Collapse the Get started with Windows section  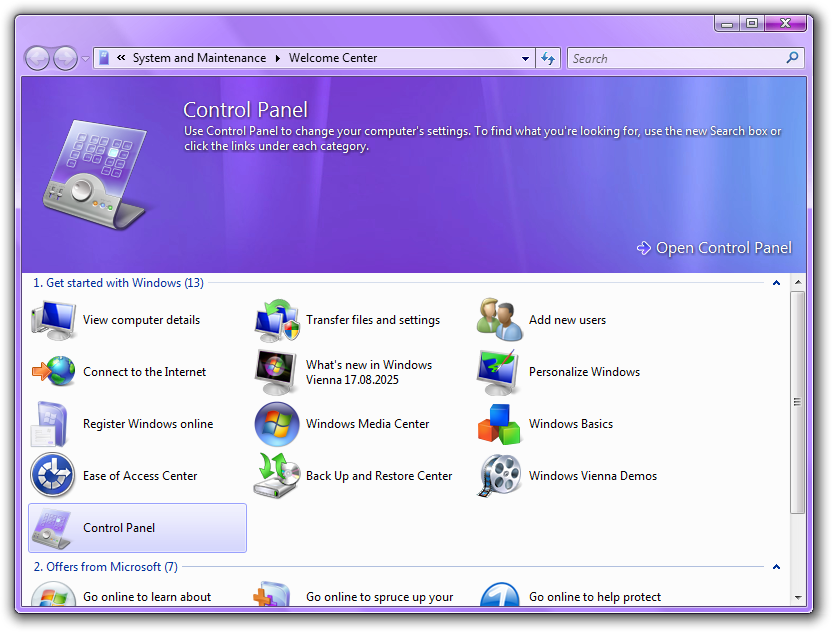point(776,283)
